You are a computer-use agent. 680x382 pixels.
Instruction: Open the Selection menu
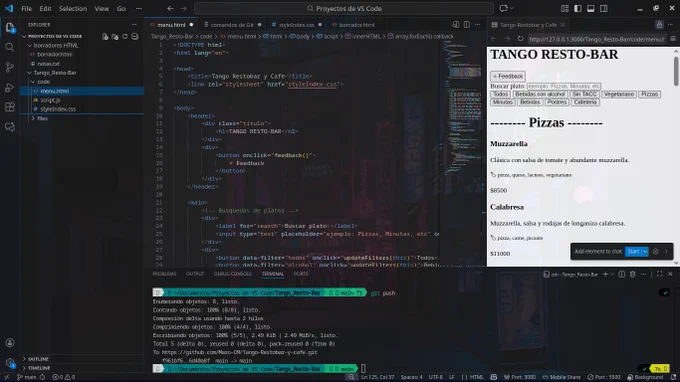[73, 8]
